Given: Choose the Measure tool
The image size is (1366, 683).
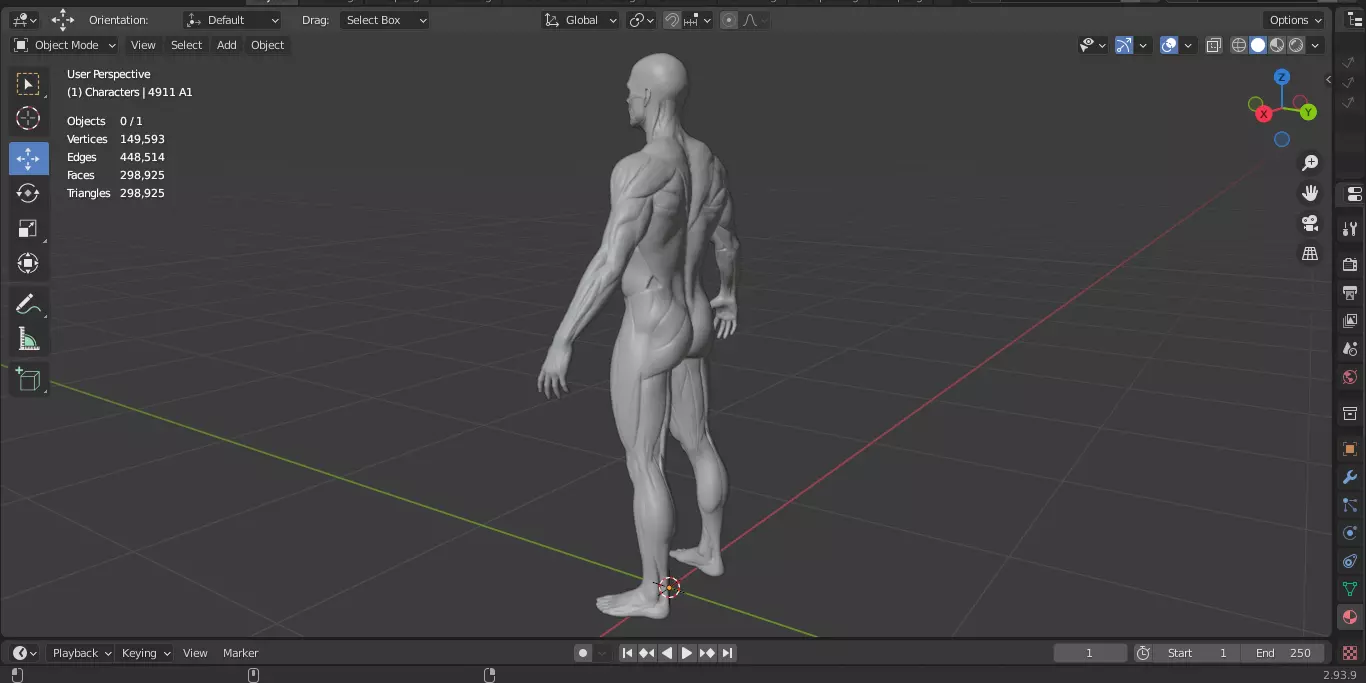Looking at the screenshot, I should point(28,340).
